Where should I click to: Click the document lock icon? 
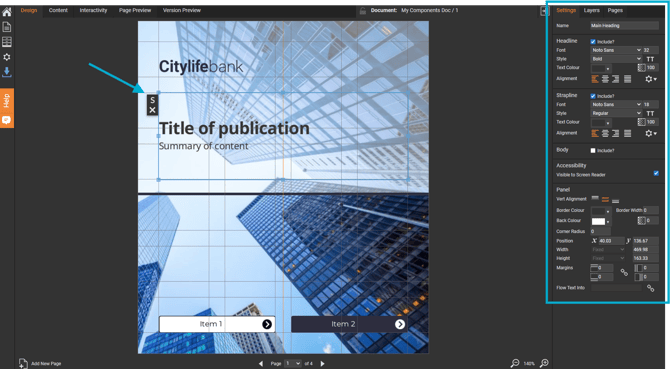(363, 11)
